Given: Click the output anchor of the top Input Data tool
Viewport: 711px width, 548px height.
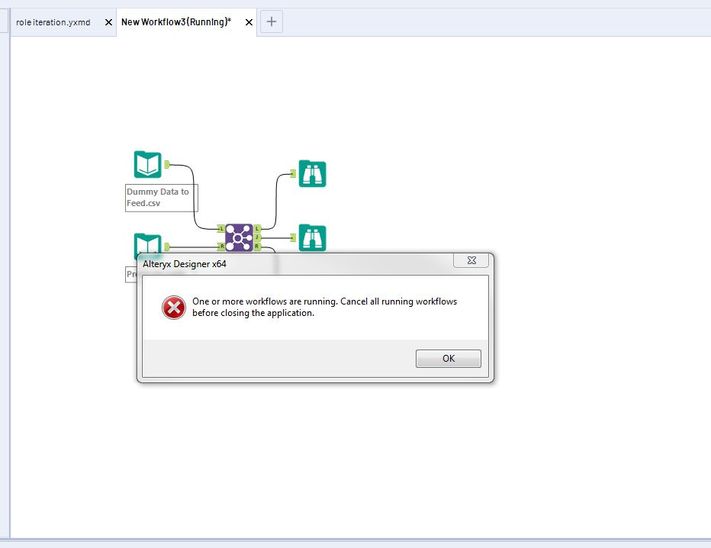Looking at the screenshot, I should [167, 165].
